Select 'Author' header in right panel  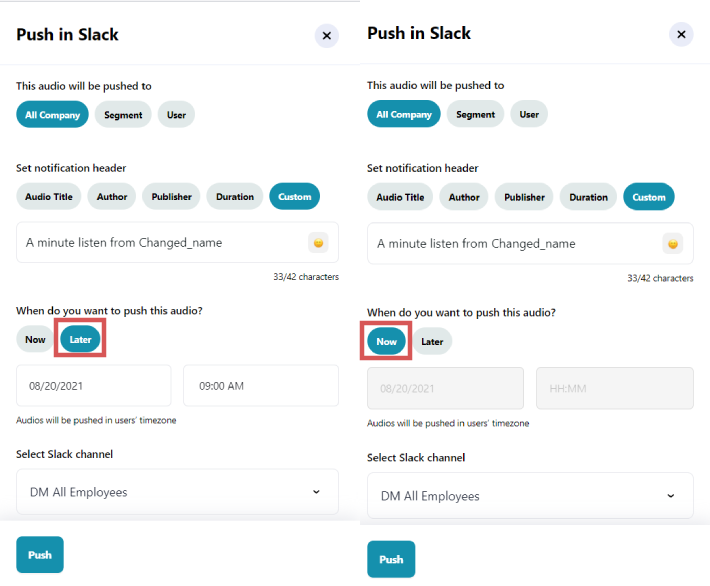464,197
